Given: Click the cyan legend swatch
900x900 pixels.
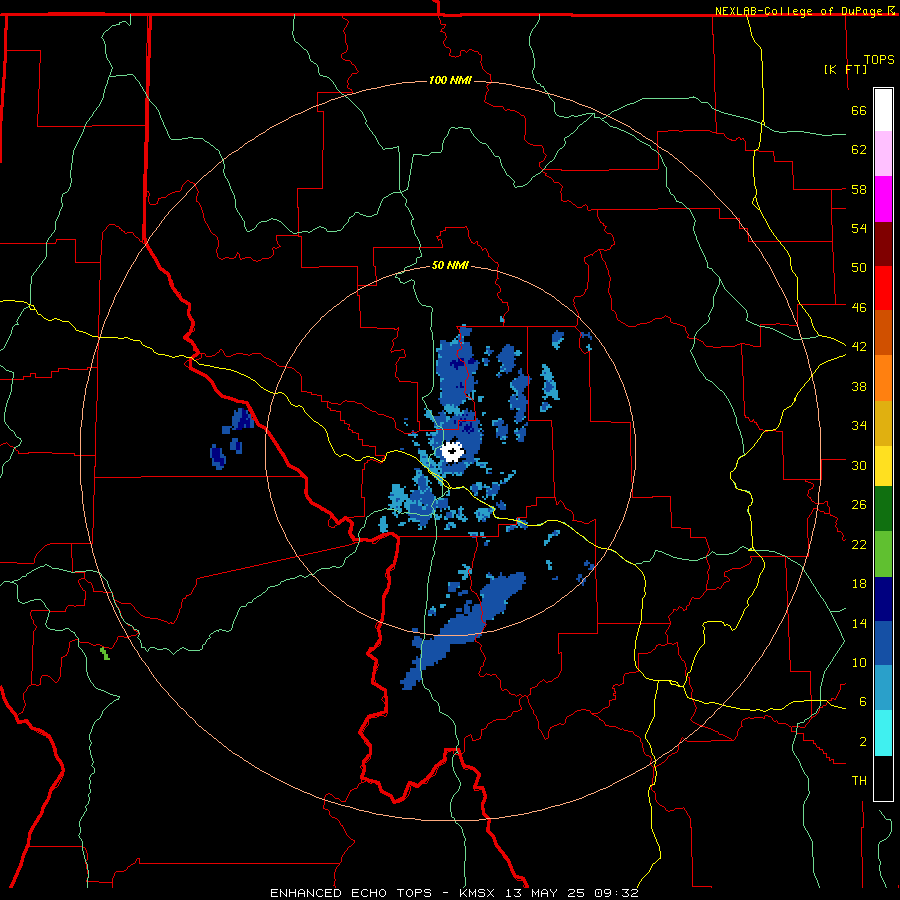Looking at the screenshot, I should pyautogui.click(x=883, y=733).
